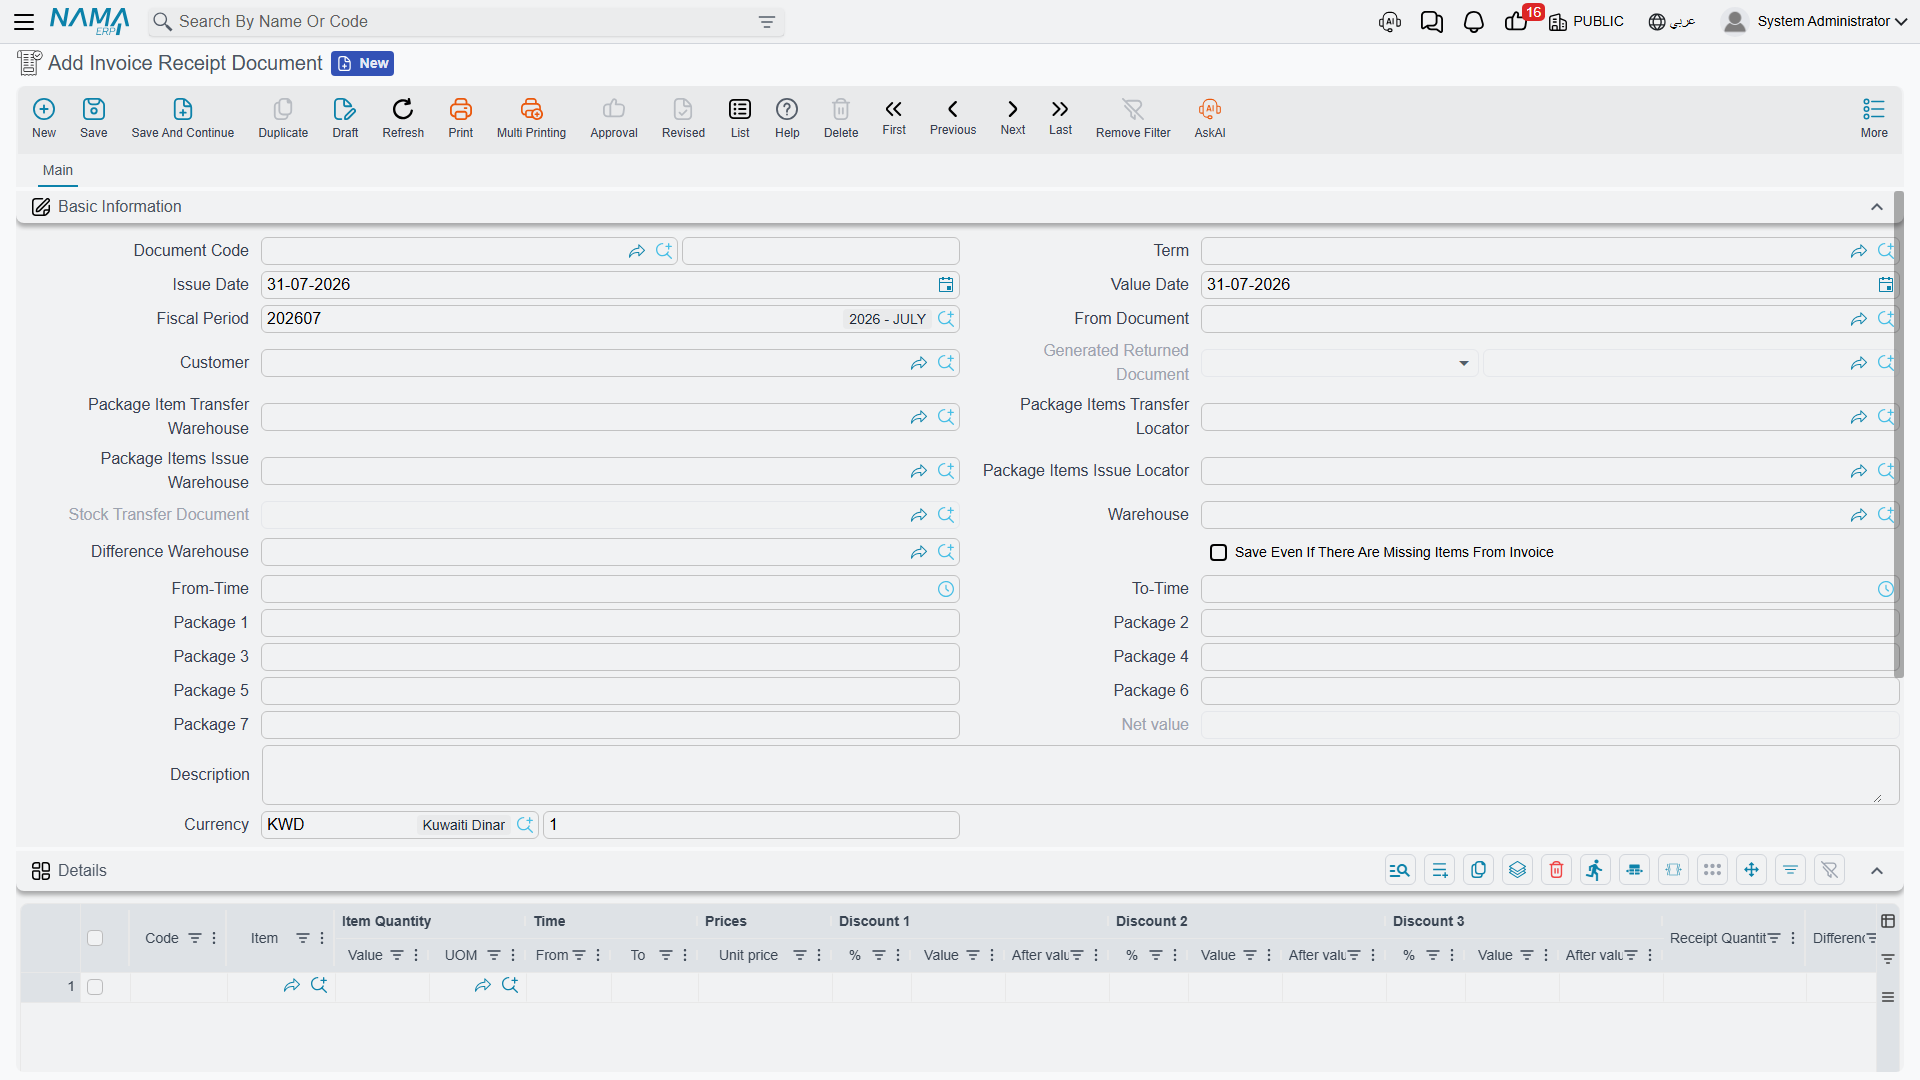
Task: Go to First record
Action: [894, 117]
